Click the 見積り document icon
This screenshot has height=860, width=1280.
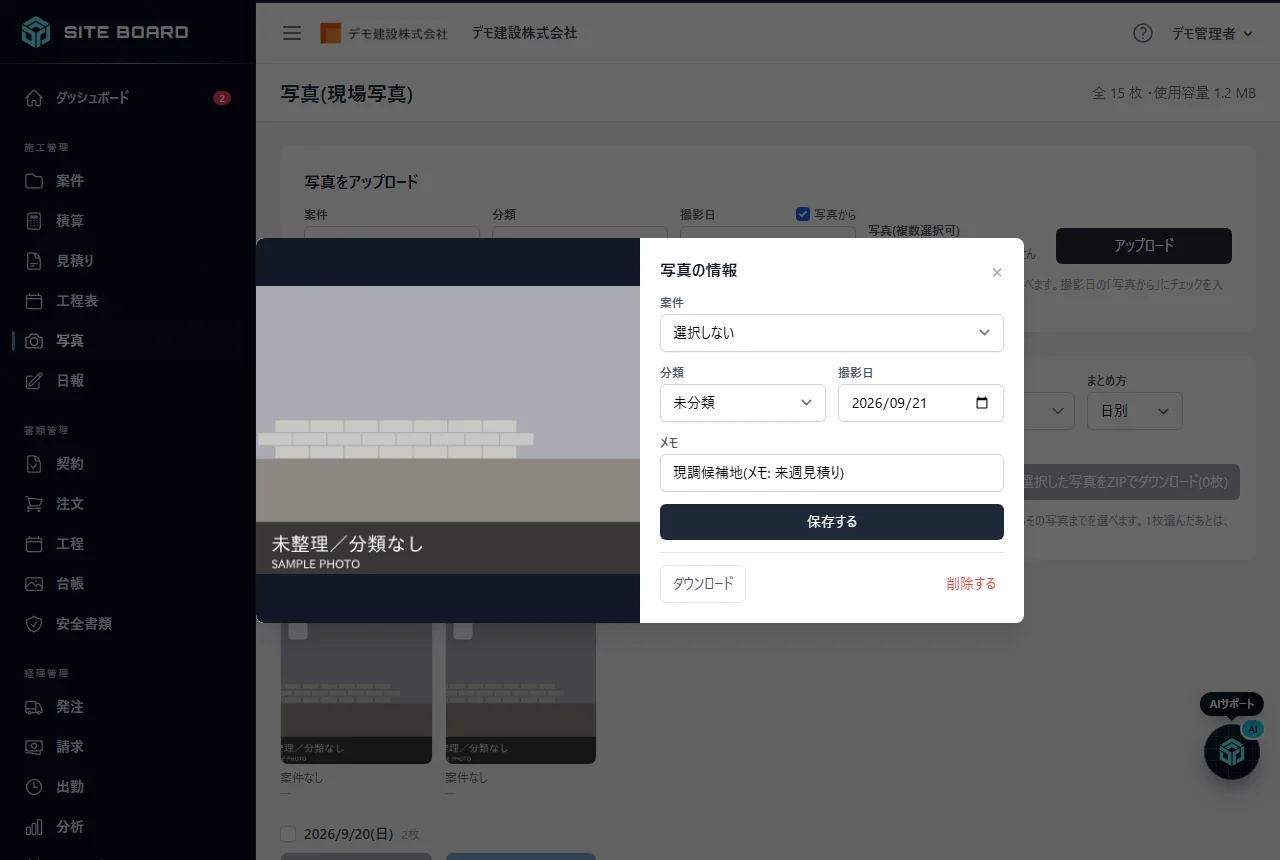click(34, 261)
